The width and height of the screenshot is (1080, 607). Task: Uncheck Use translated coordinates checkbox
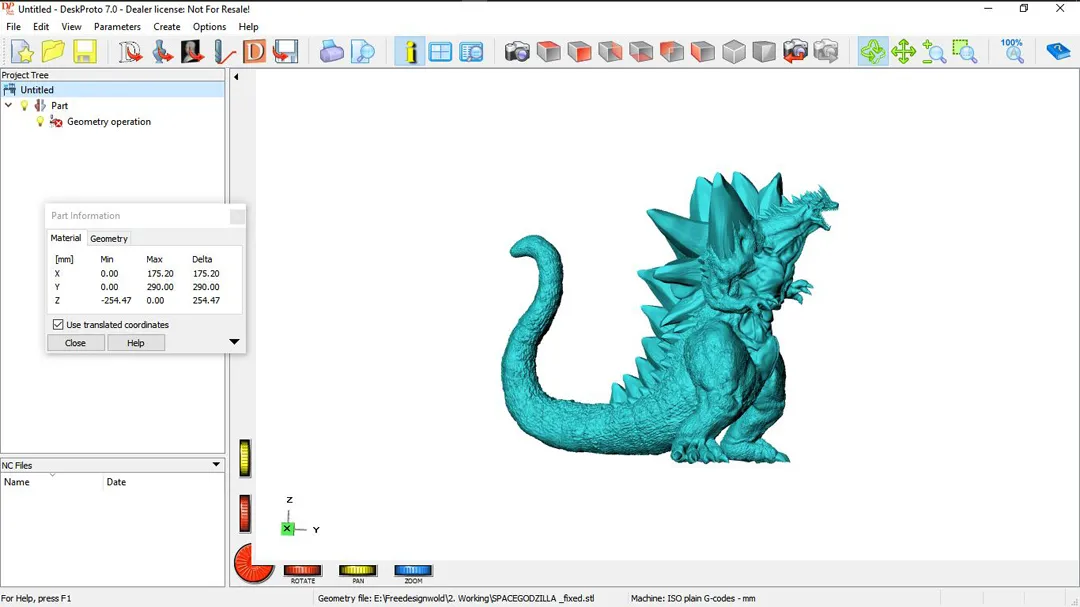[x=58, y=325]
